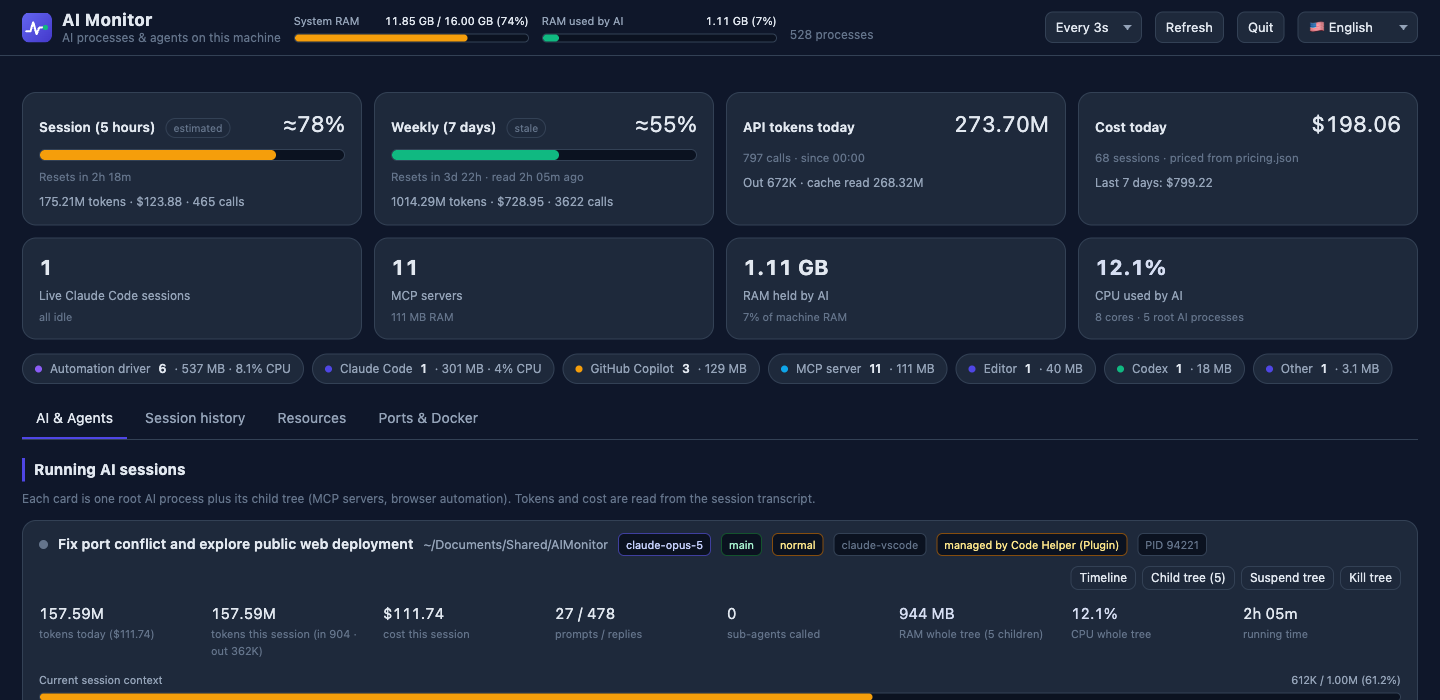Click the '528 processes' text

[x=831, y=34]
